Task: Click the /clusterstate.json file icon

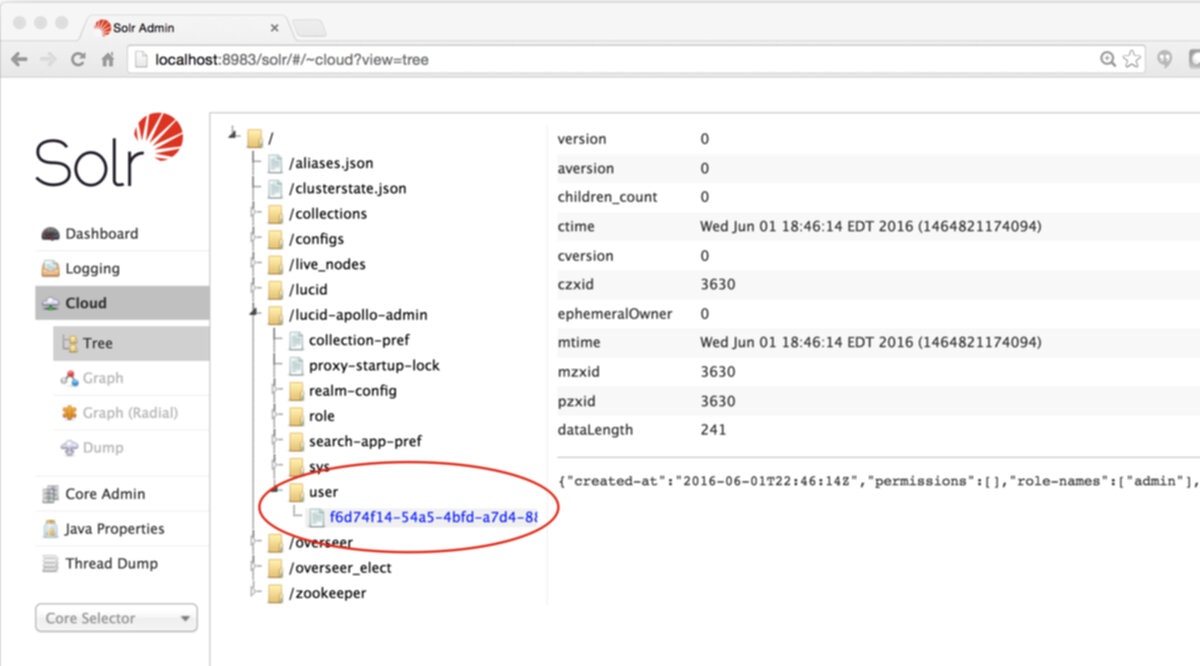Action: point(276,188)
